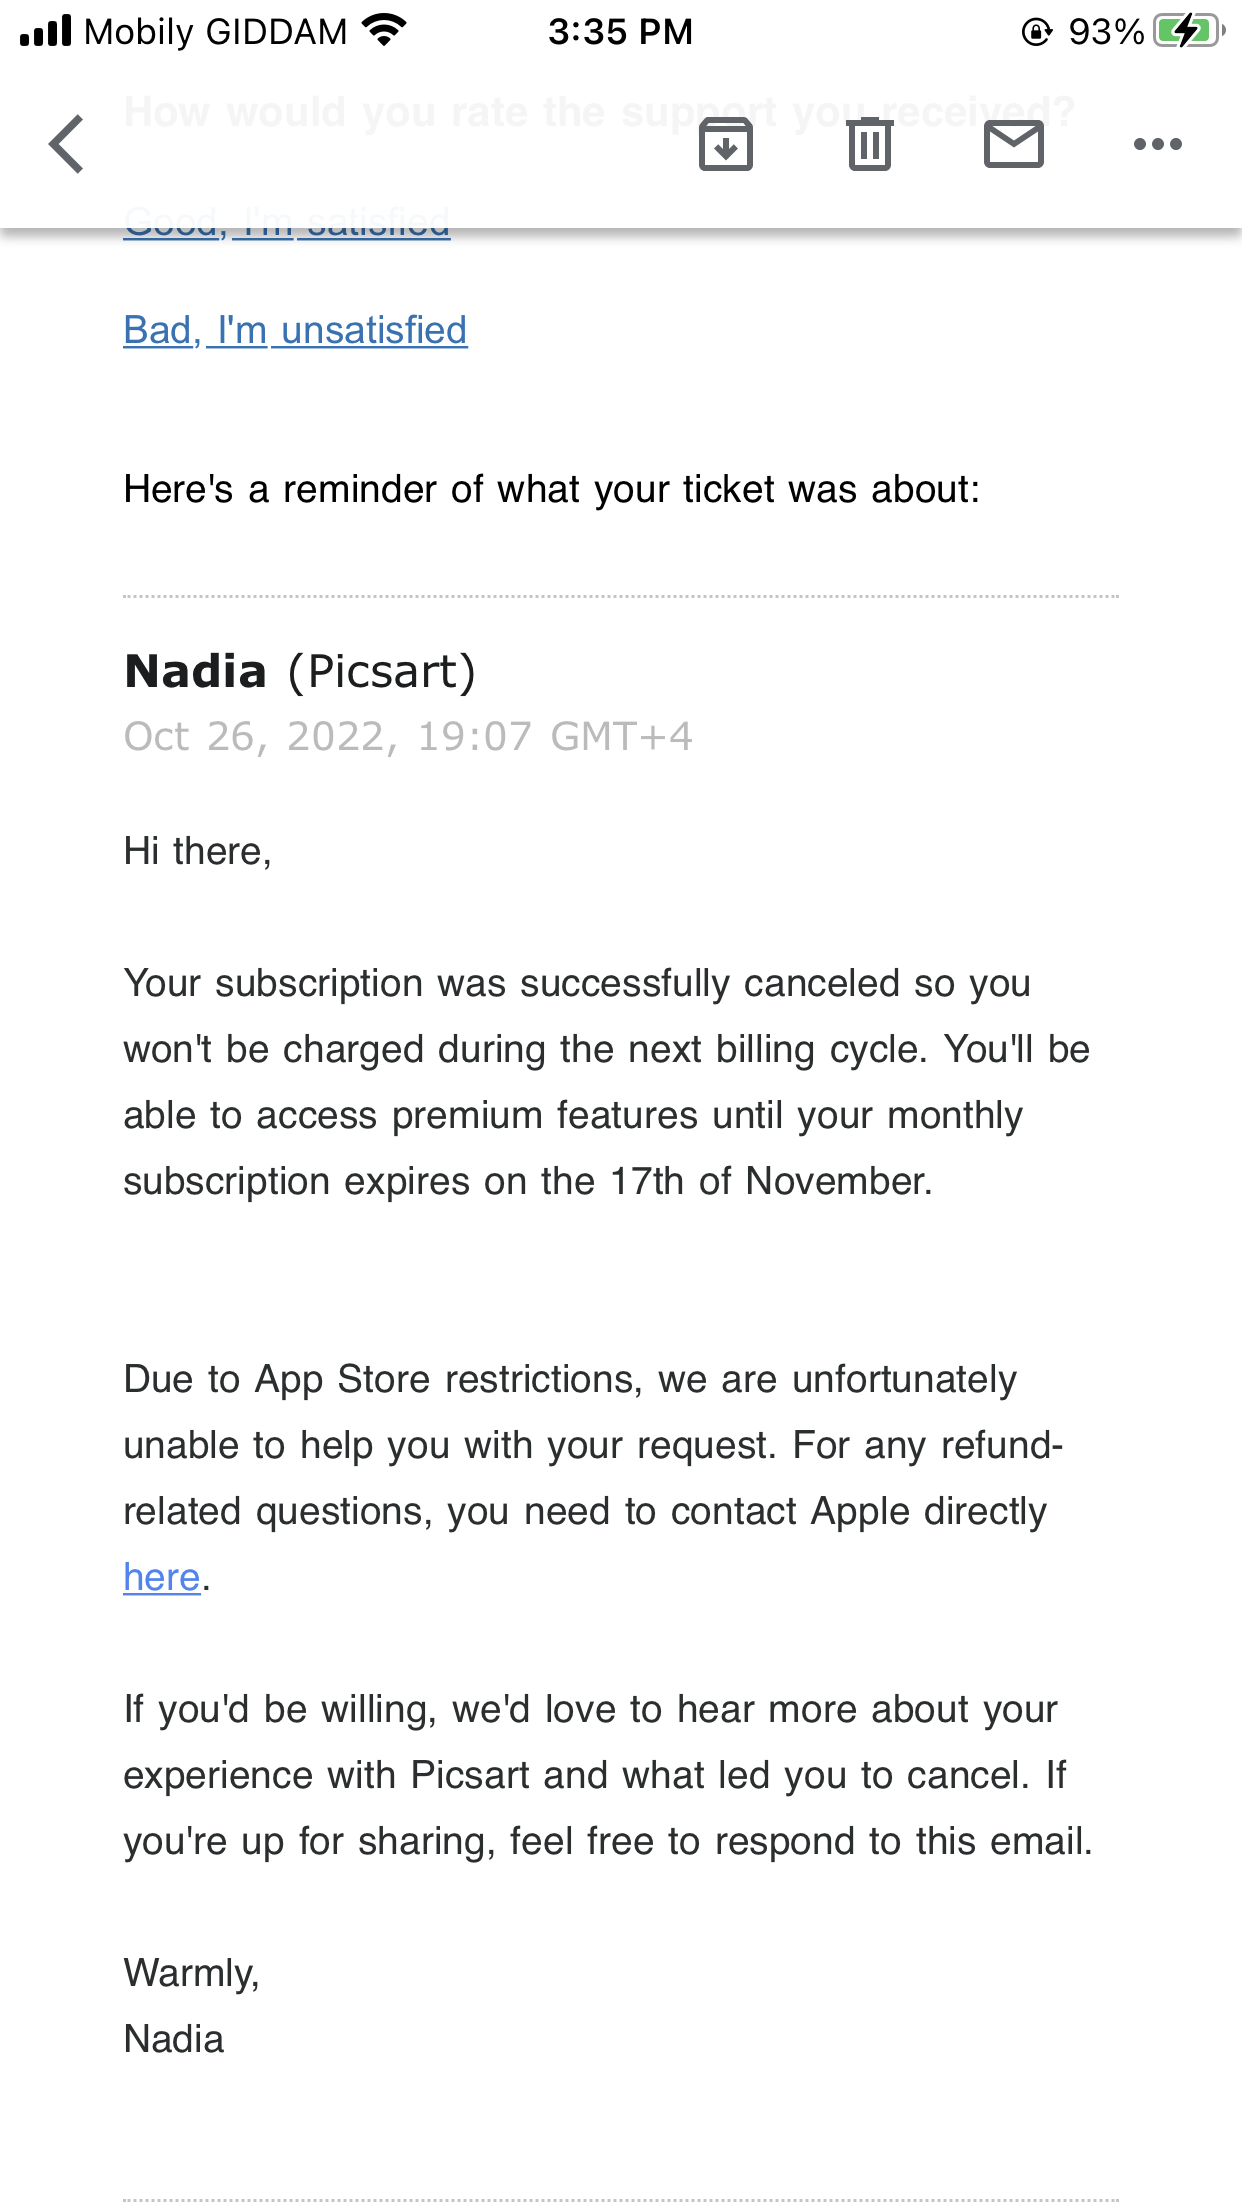Image resolution: width=1242 pixels, height=2208 pixels.
Task: Click "Good, I'm satisfied" link
Action: 287,224
